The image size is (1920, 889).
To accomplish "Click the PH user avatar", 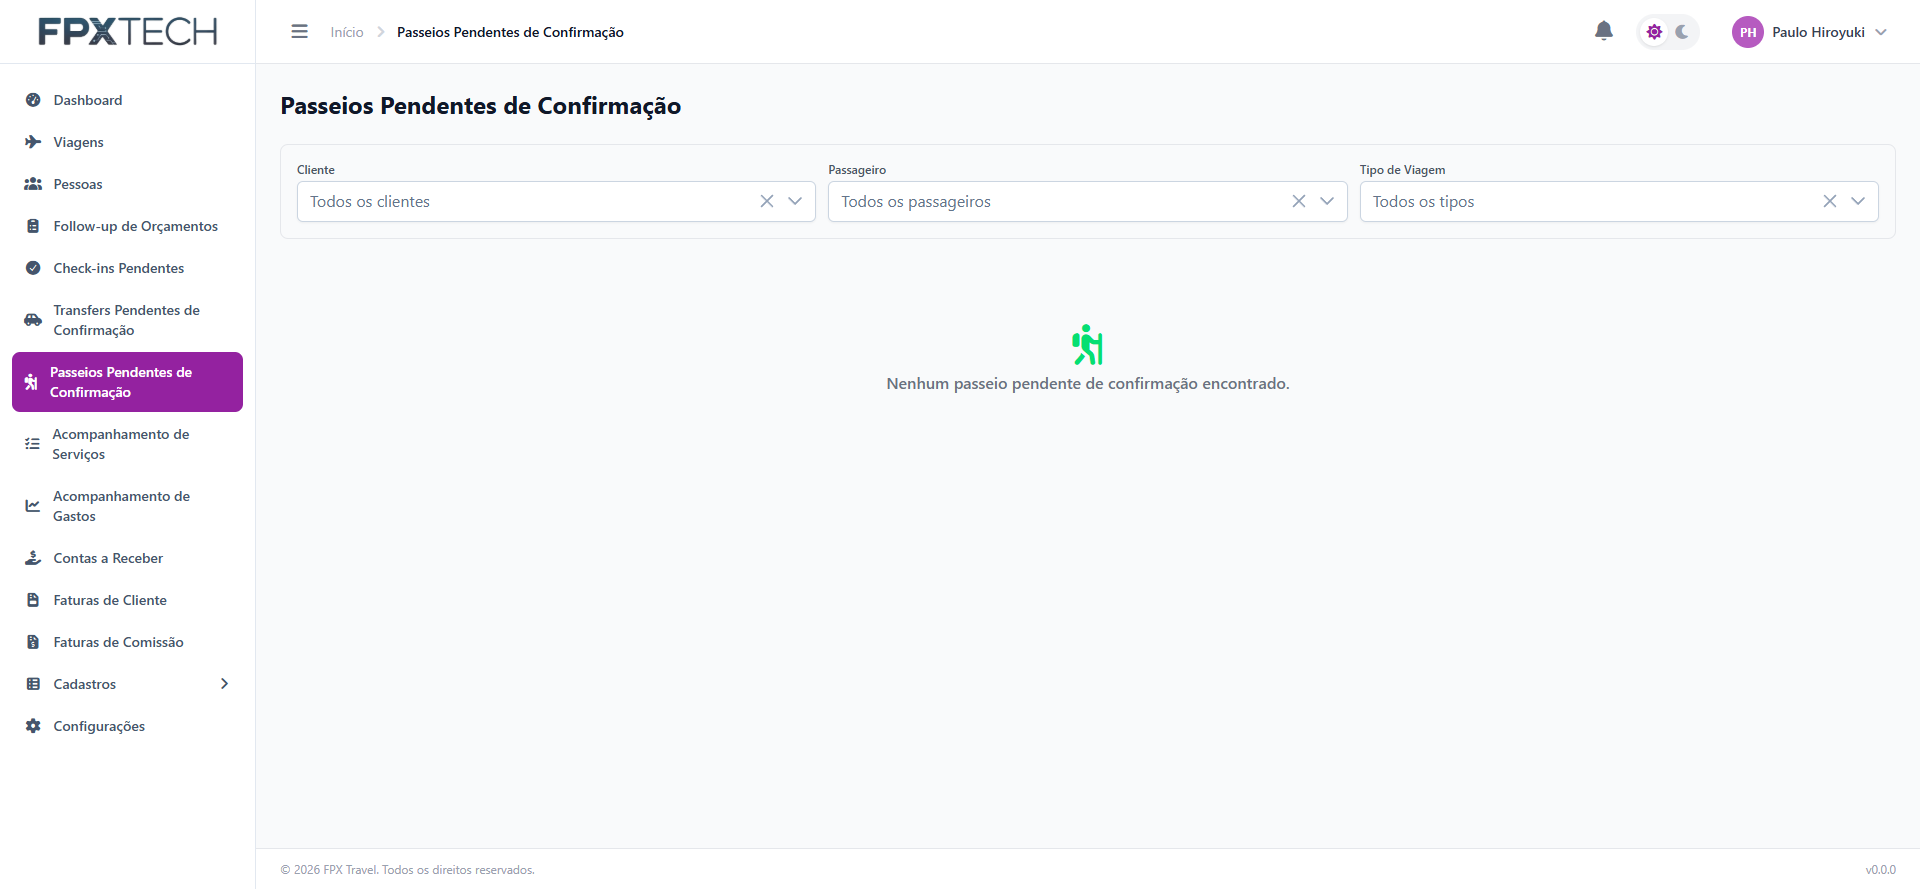I will tap(1748, 32).
